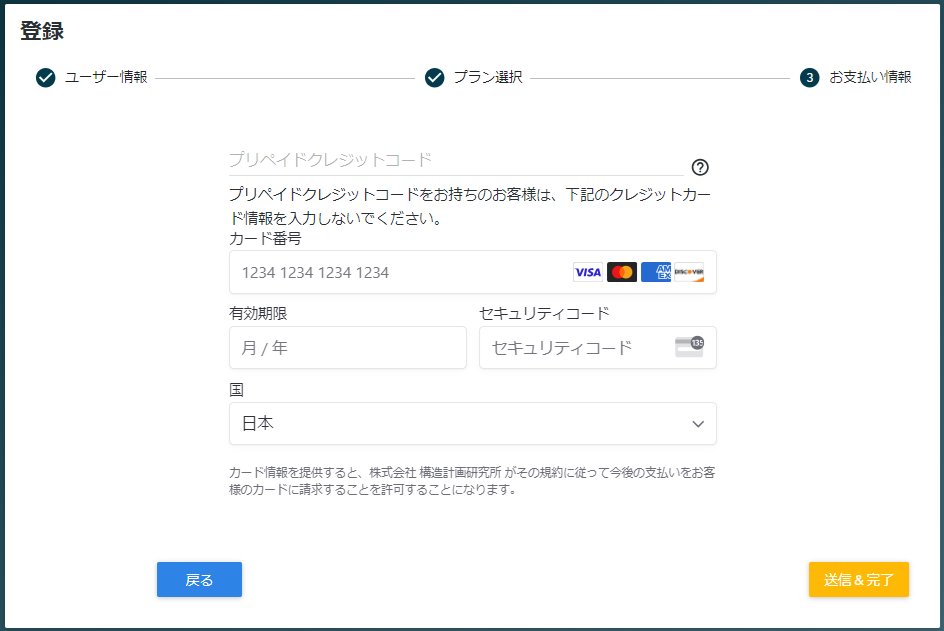Click the カード番号 label
Viewport: 944px width, 631px height.
[x=265, y=238]
